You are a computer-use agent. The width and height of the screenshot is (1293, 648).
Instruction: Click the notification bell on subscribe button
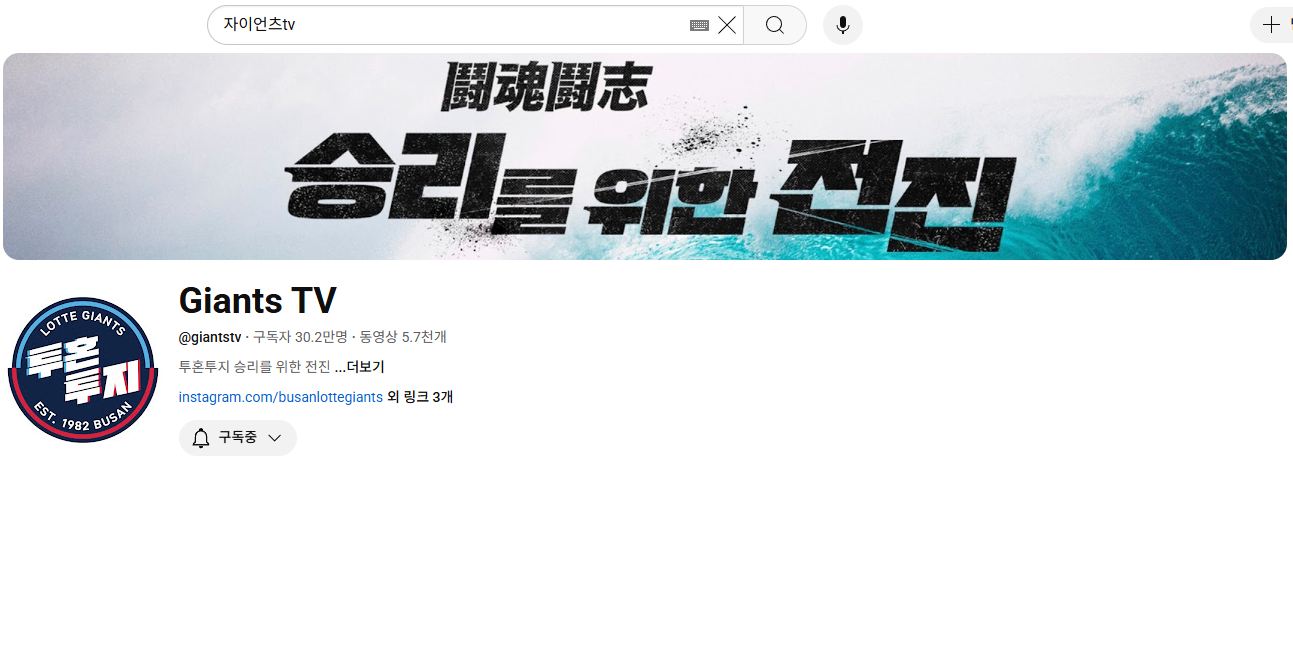(x=201, y=438)
